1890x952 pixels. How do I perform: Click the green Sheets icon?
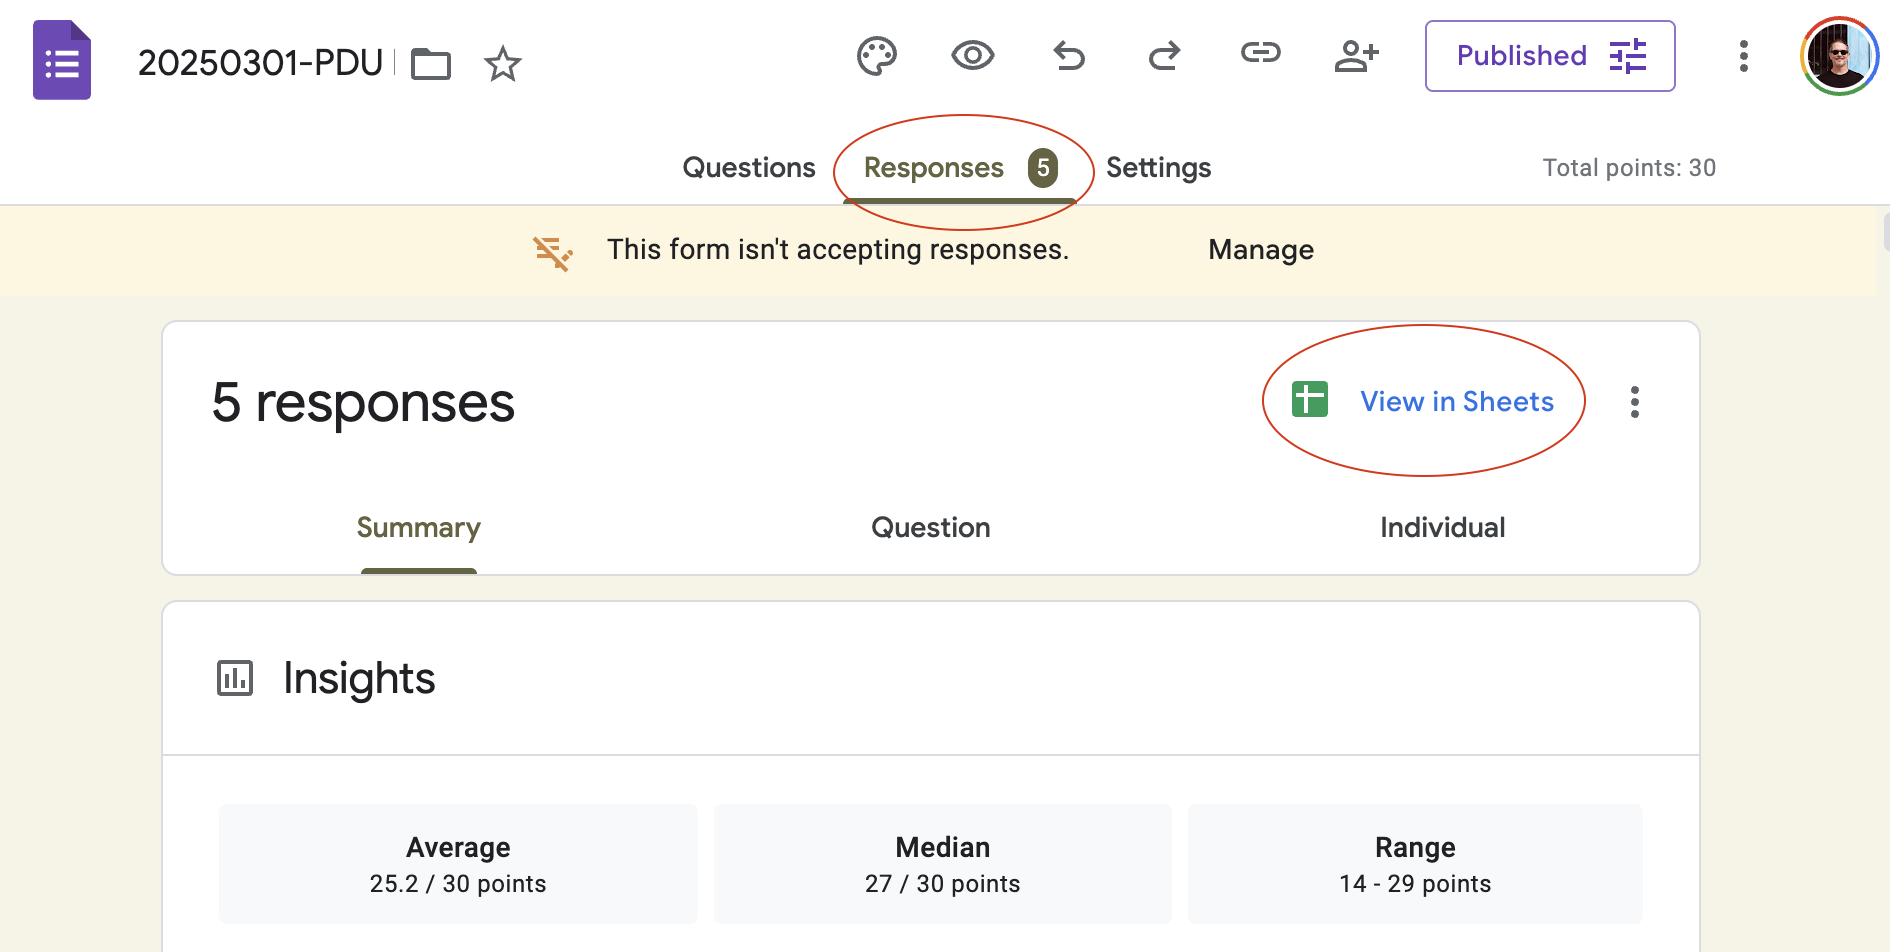coord(1310,399)
